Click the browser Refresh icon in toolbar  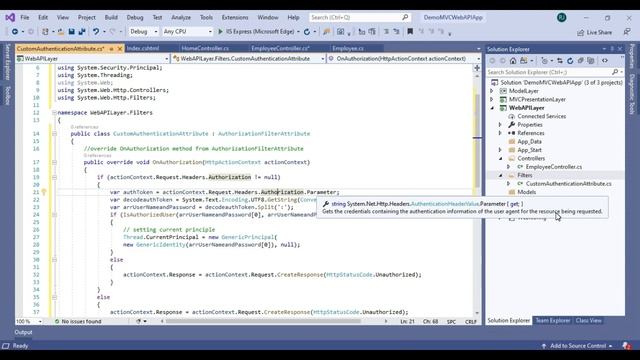(x=307, y=31)
